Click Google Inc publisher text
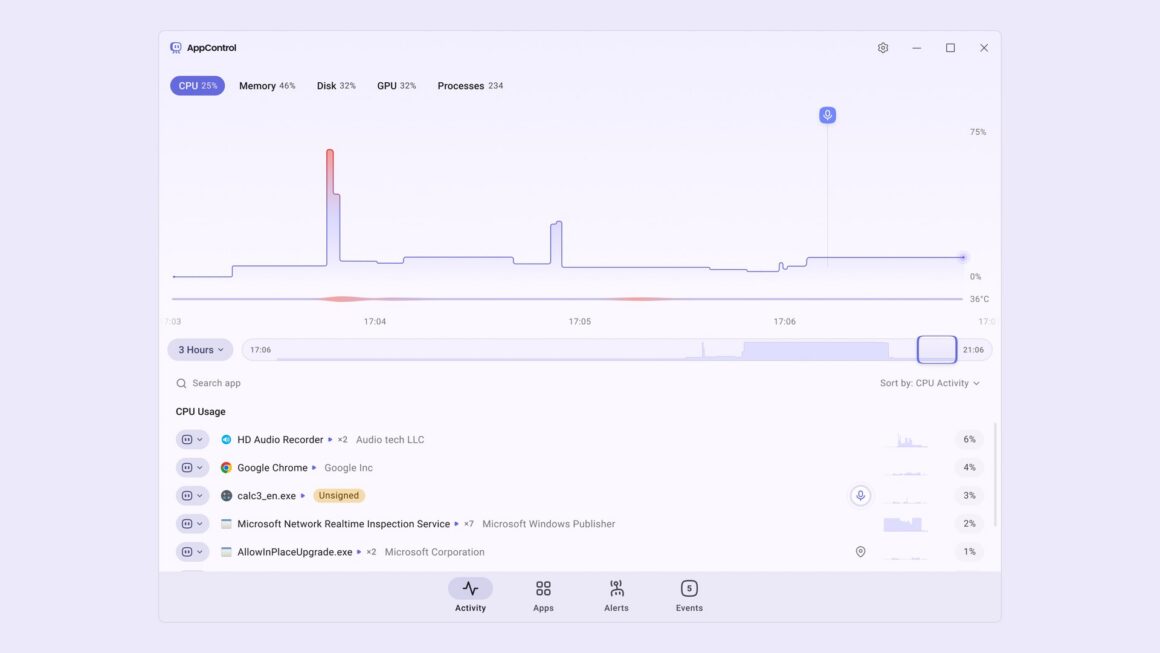1160x653 pixels. [348, 467]
